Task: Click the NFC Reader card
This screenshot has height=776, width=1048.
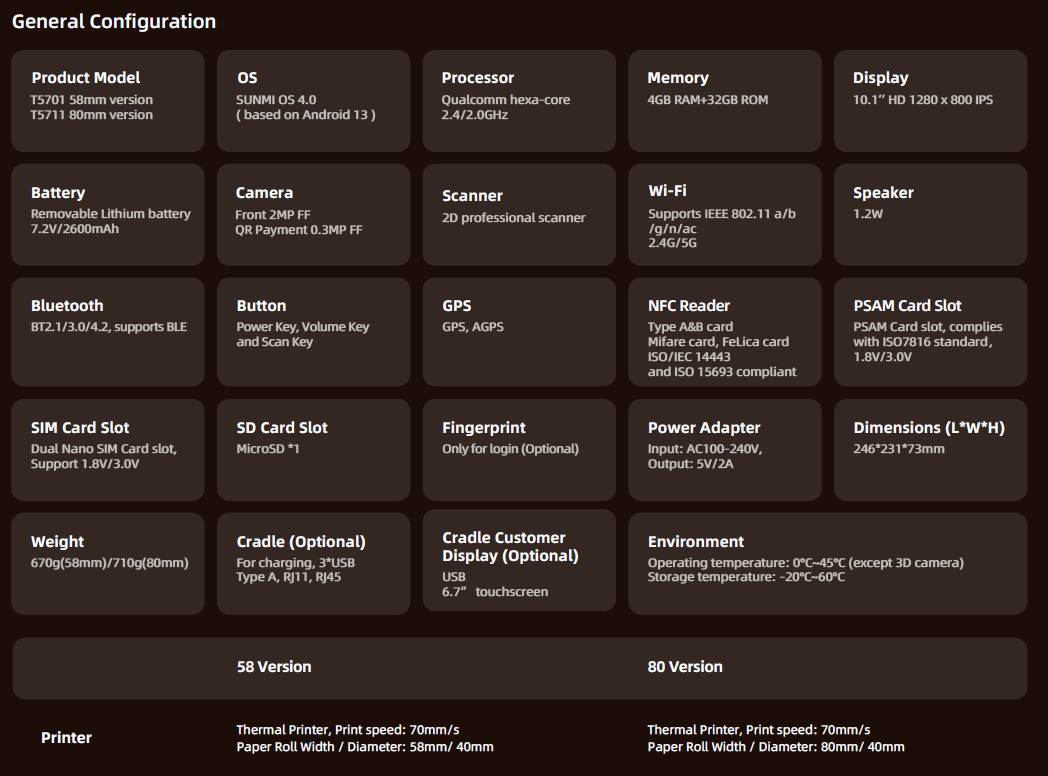Action: [x=725, y=331]
